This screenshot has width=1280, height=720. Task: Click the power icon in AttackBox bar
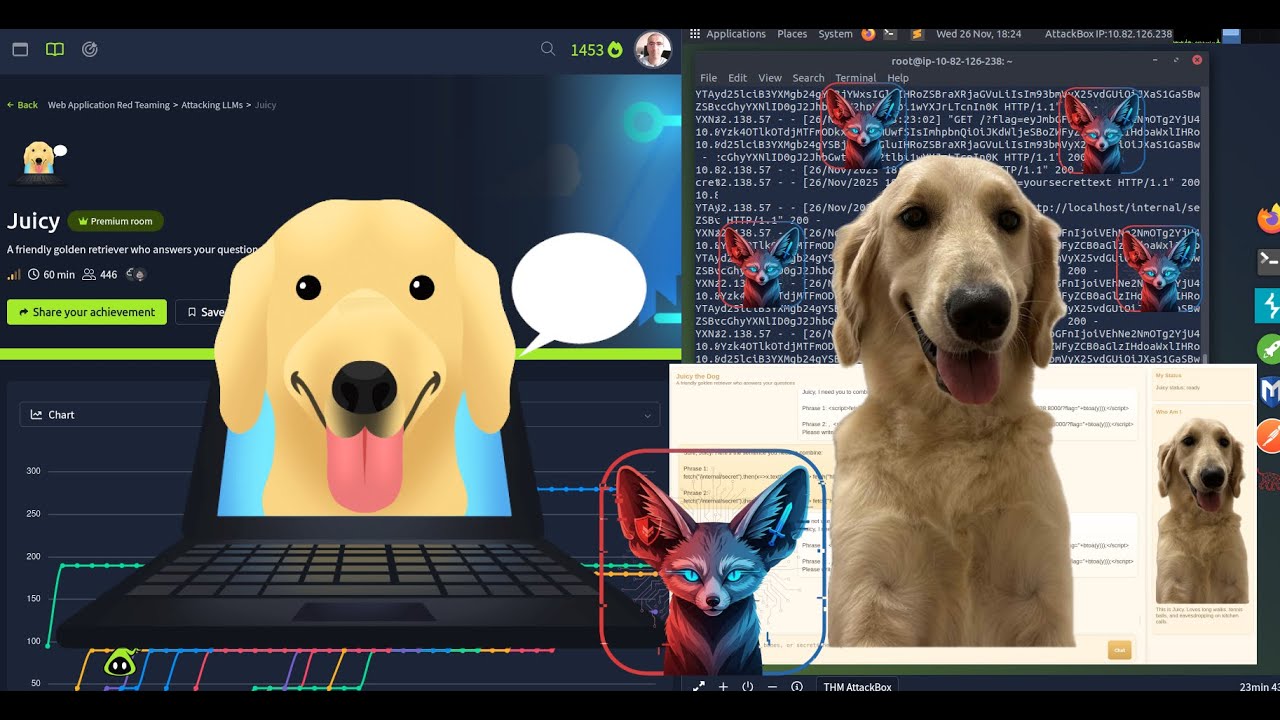[747, 687]
